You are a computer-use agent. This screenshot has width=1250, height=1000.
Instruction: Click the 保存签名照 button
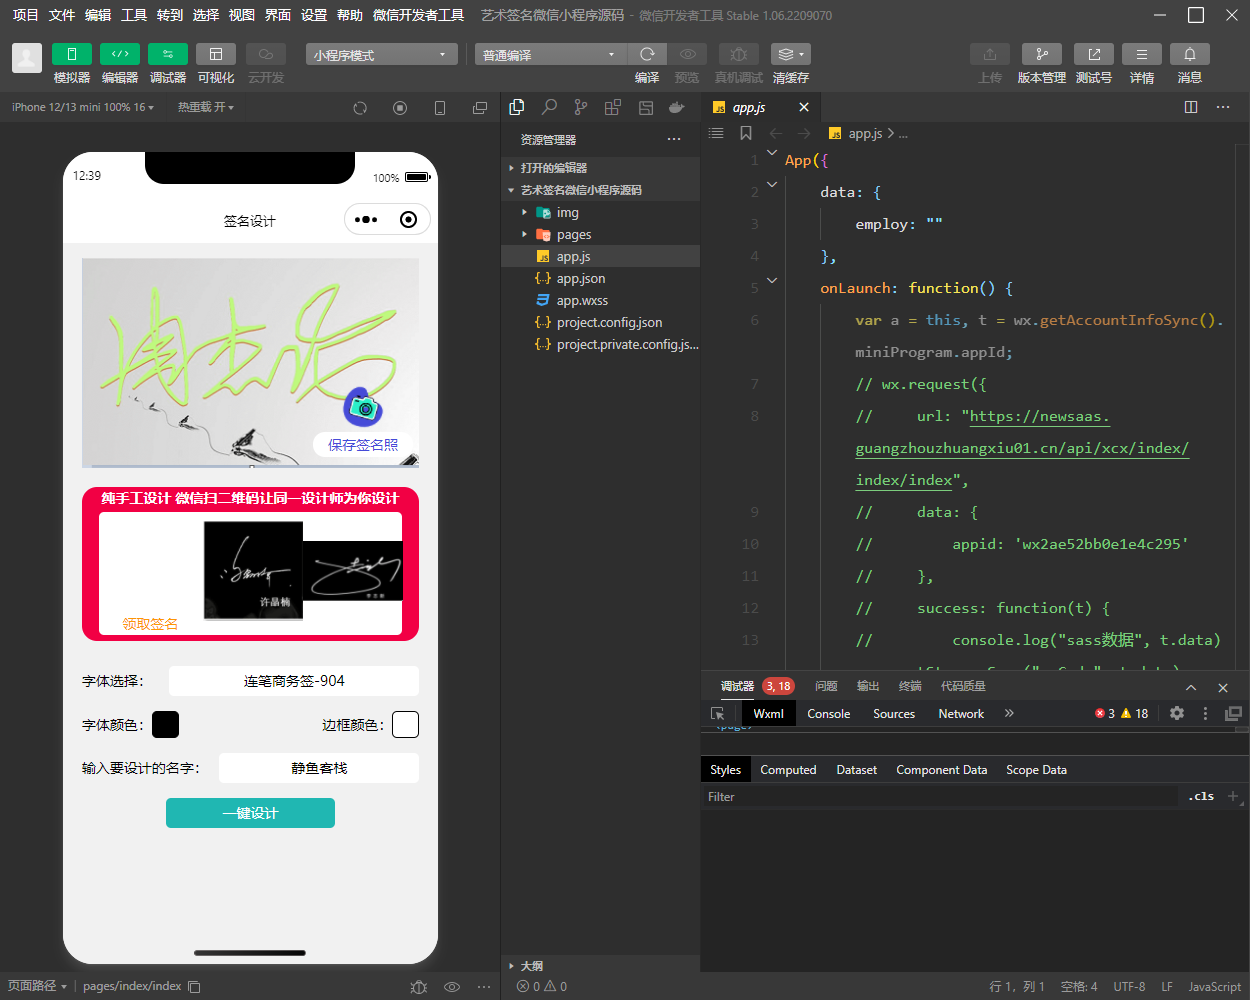pos(363,445)
